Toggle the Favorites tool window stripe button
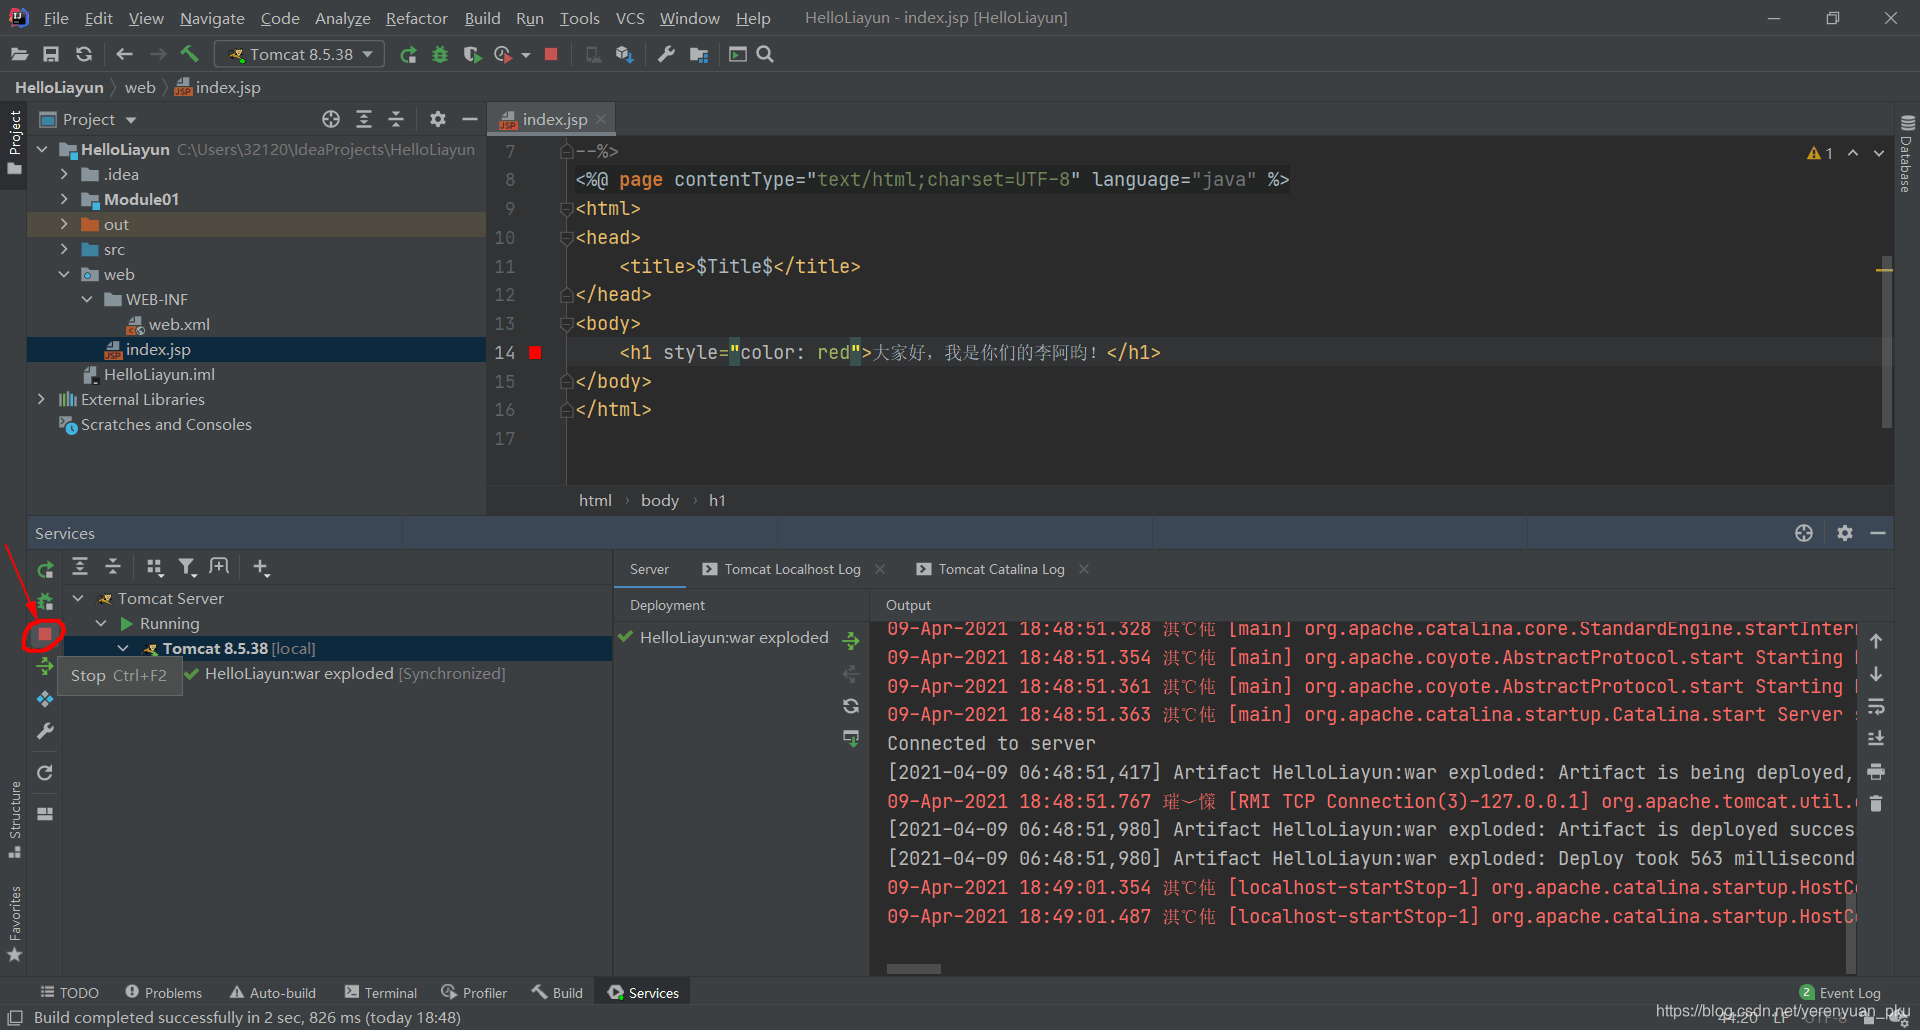The width and height of the screenshot is (1920, 1030). (14, 925)
